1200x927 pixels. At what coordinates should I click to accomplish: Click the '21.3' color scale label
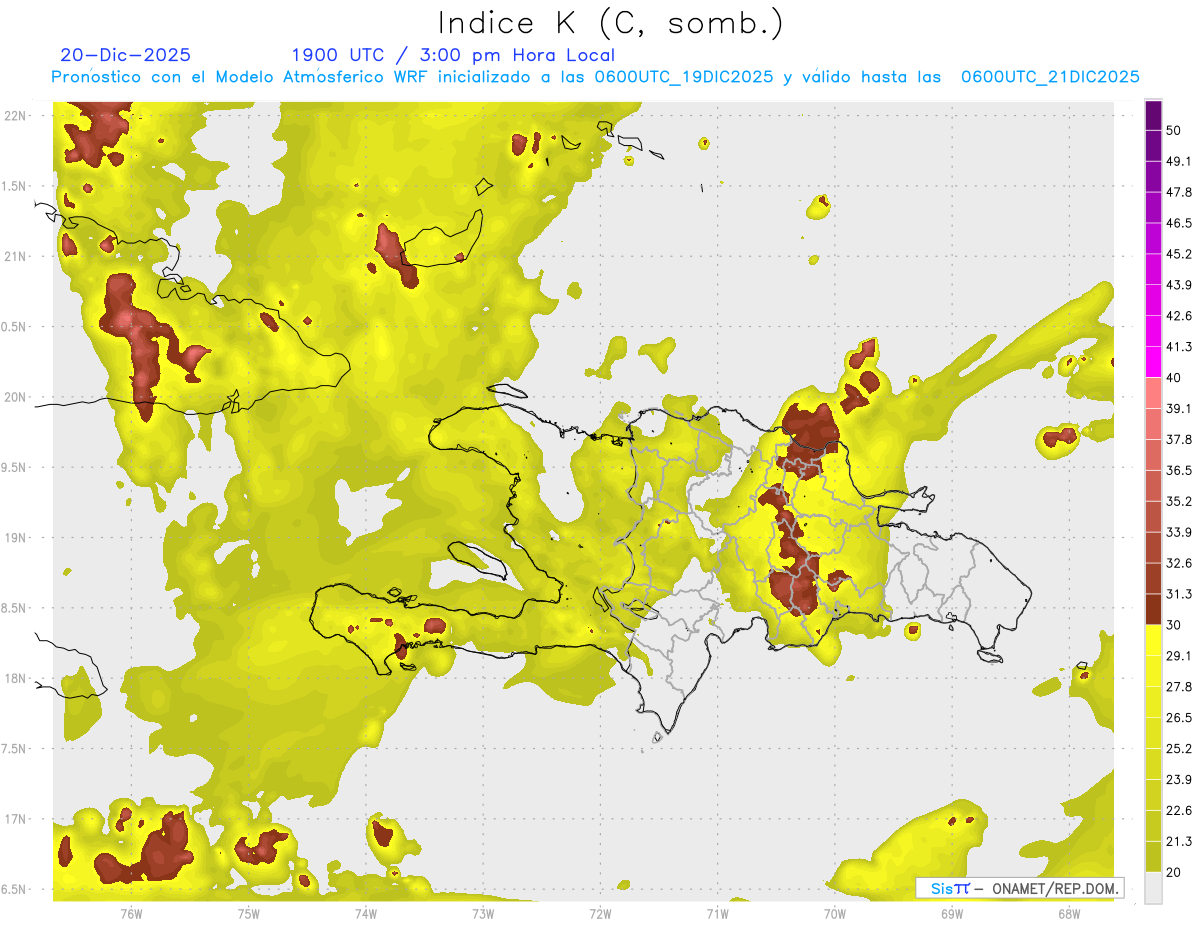(x=1179, y=841)
